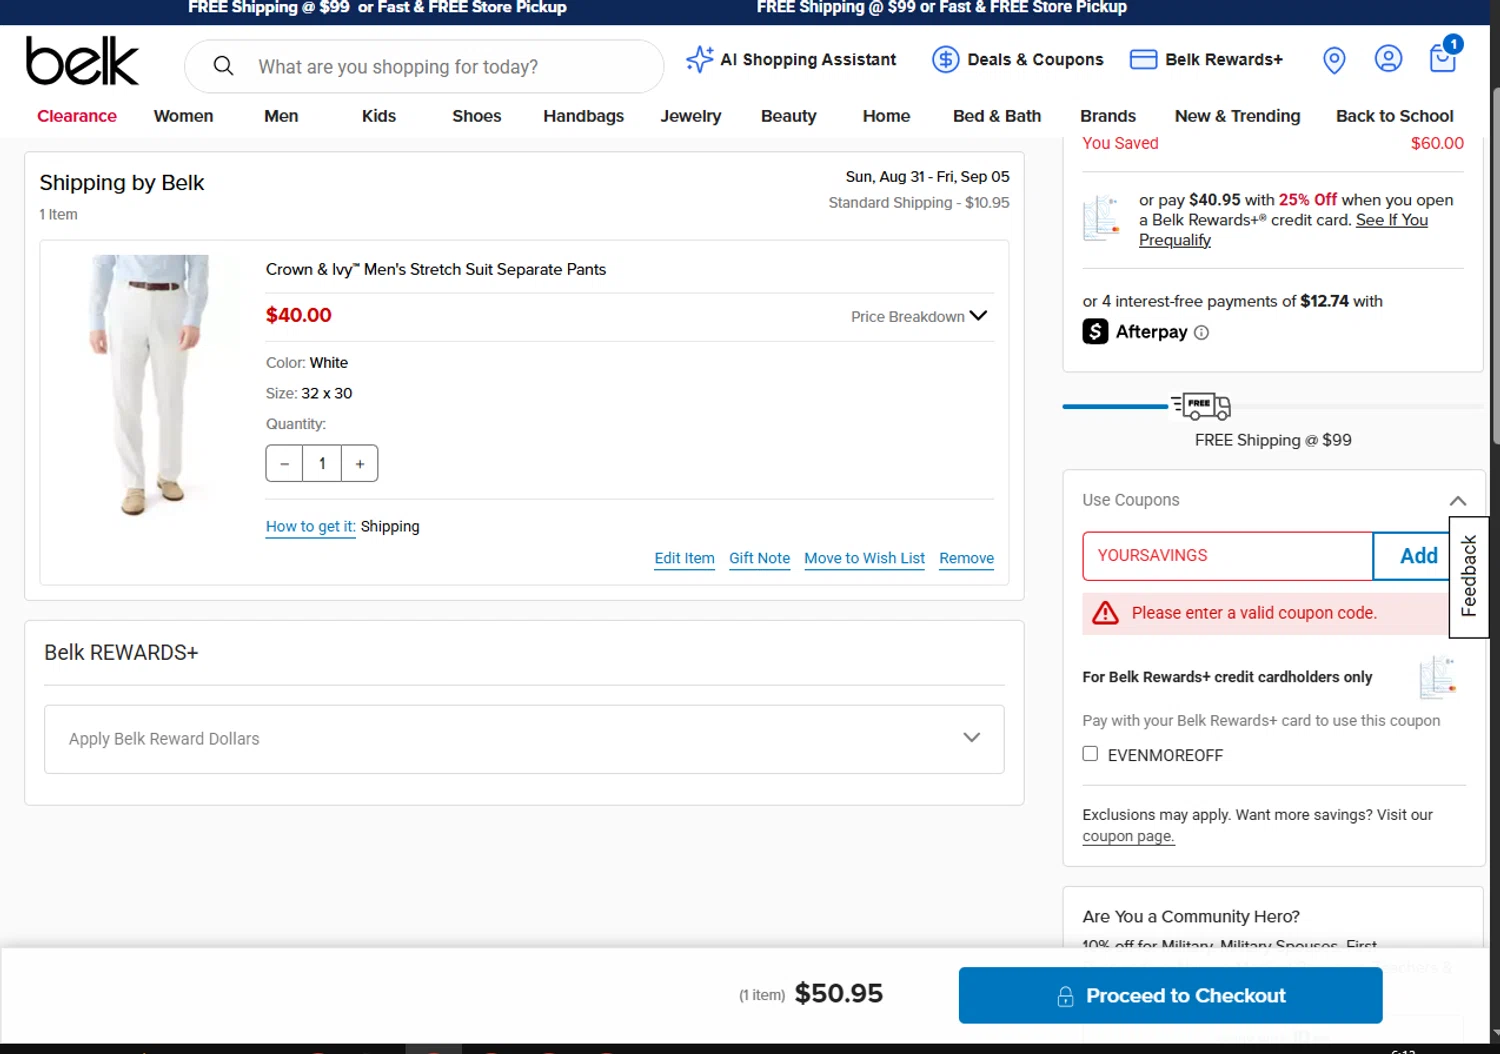The image size is (1500, 1054).
Task: Click See If You Prequalify link
Action: [1284, 230]
